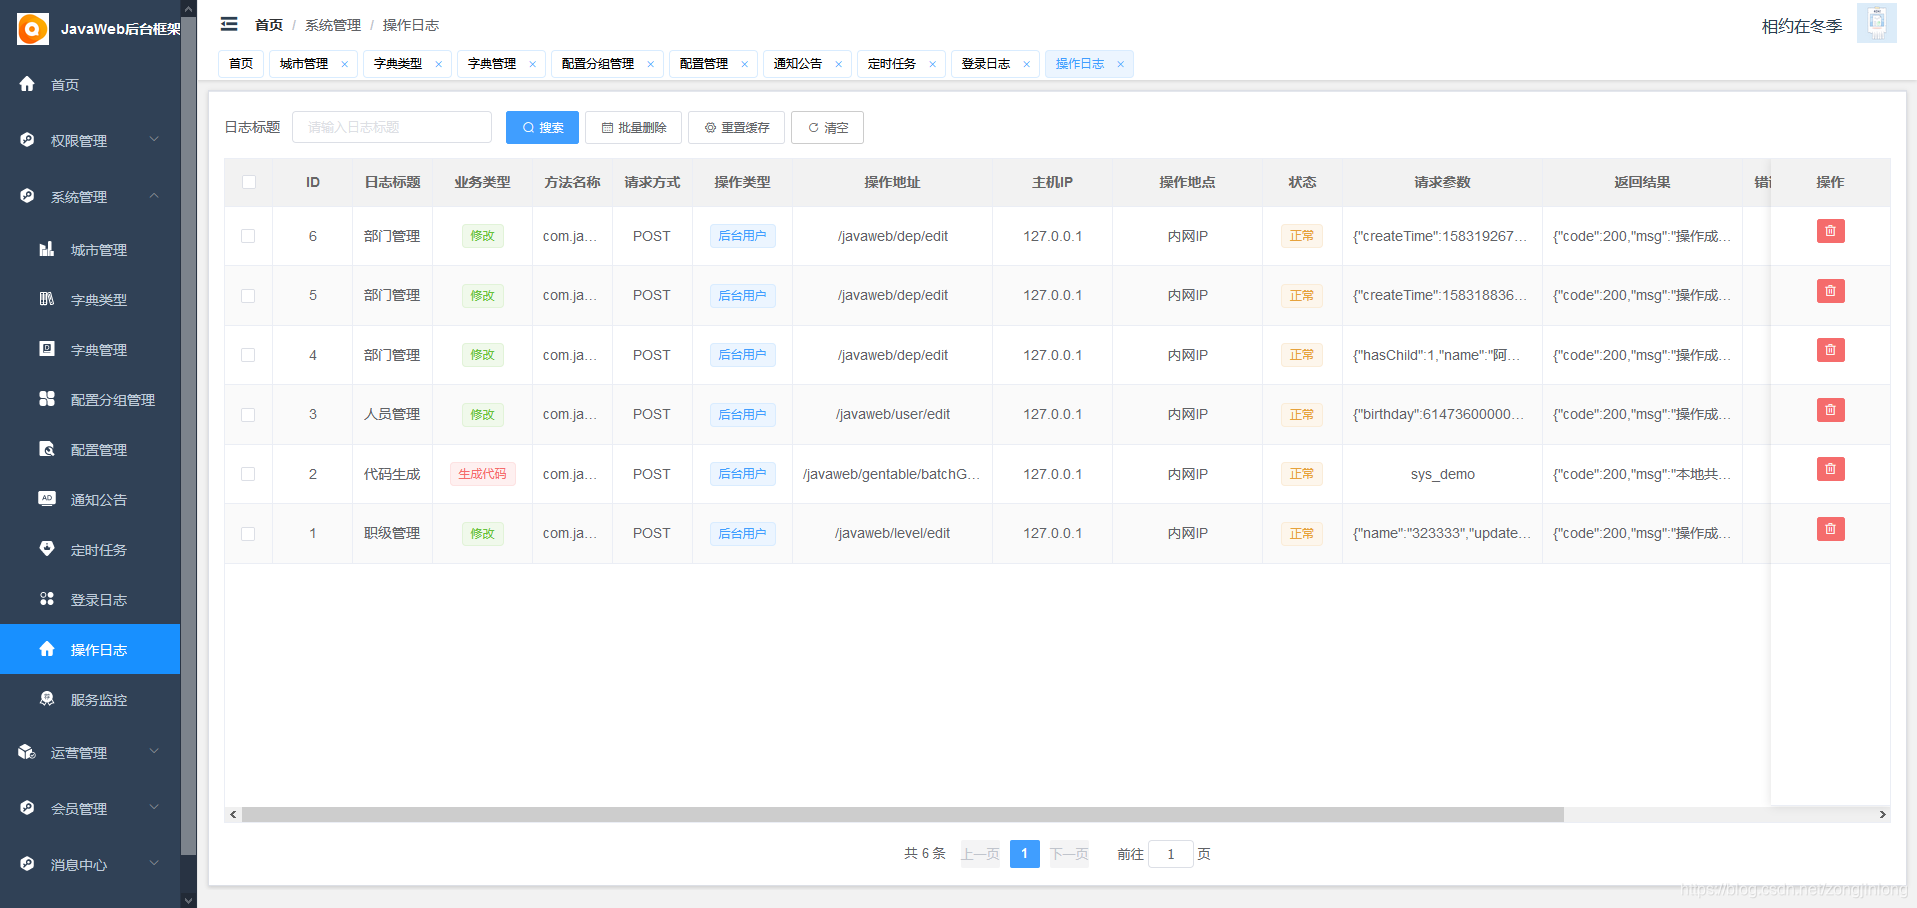Delete log row with ID 6
Image resolution: width=1917 pixels, height=908 pixels.
(x=1830, y=232)
